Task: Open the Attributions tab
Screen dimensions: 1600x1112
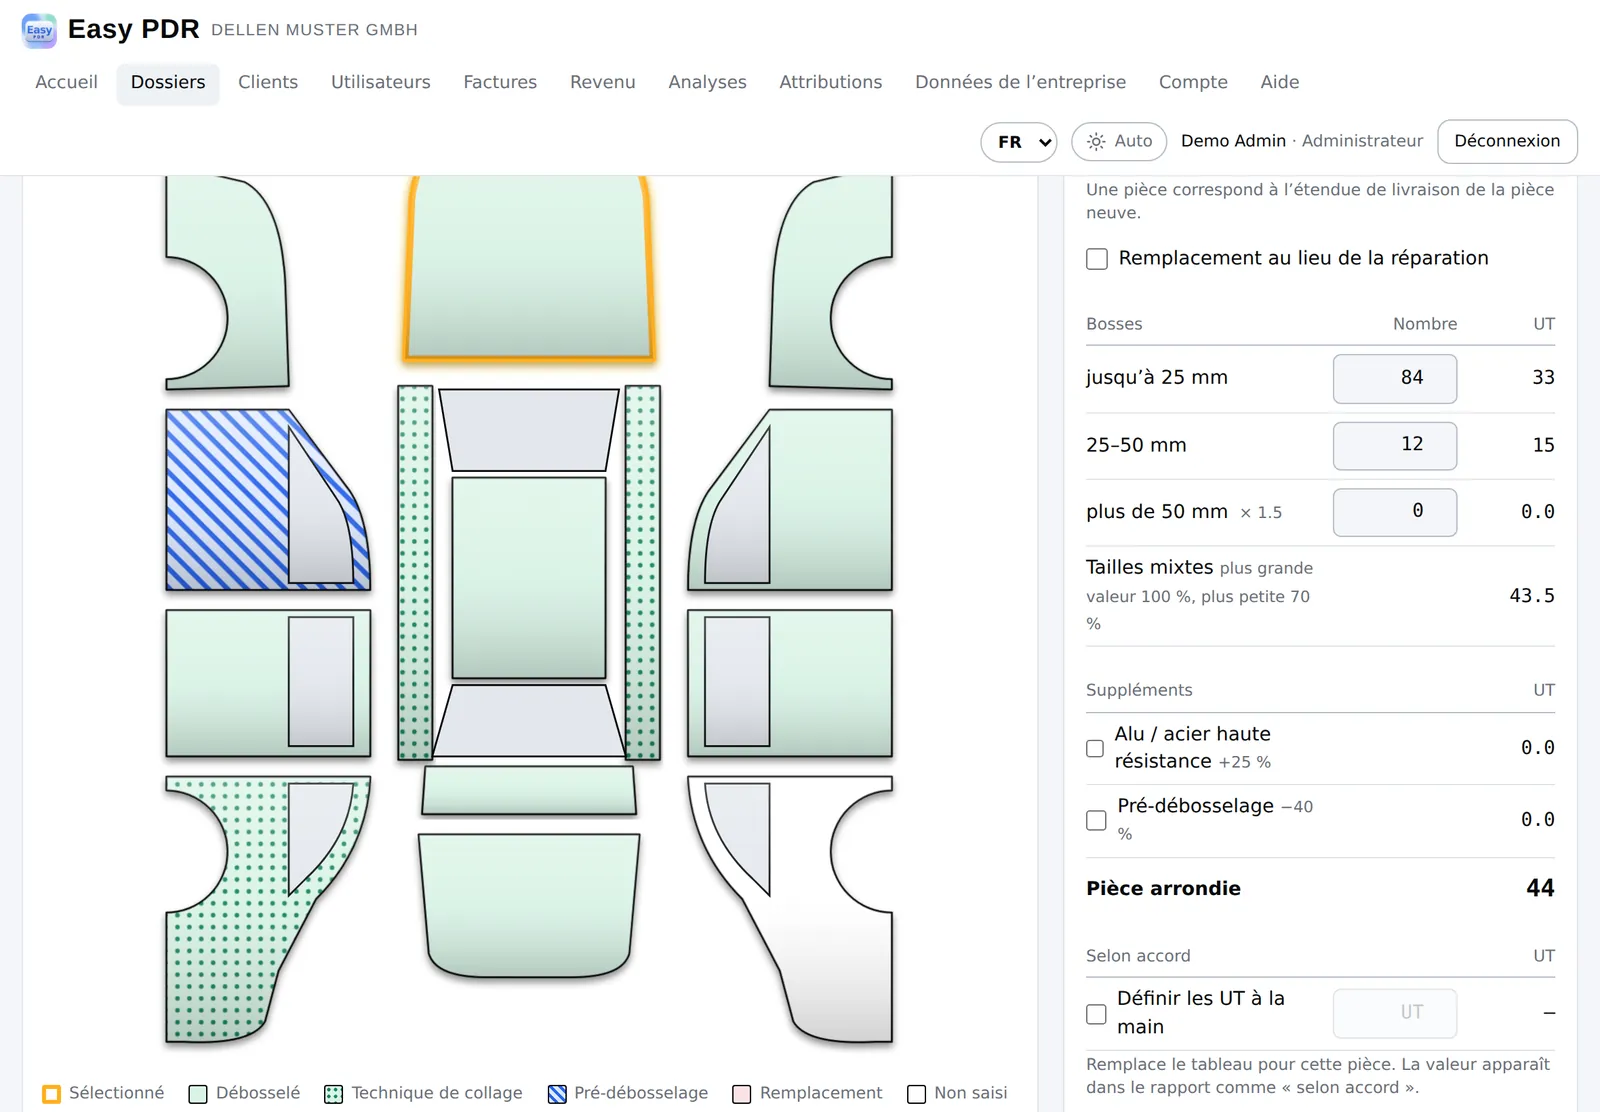Action: point(831,82)
